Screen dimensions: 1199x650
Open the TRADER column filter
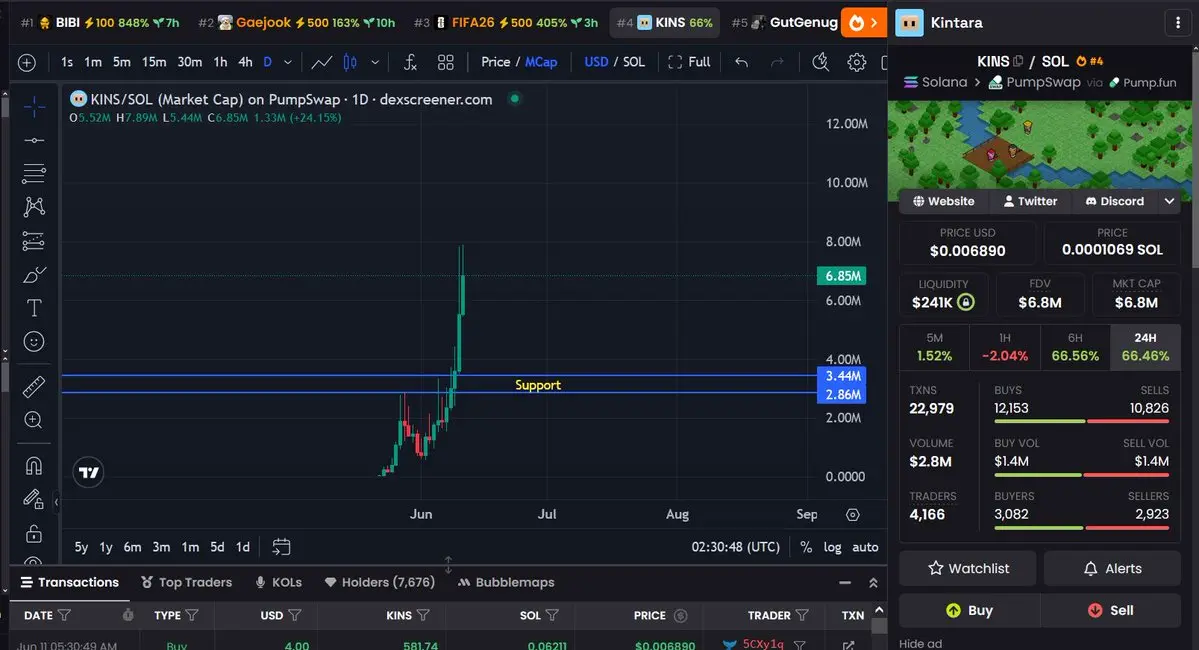tap(801, 615)
